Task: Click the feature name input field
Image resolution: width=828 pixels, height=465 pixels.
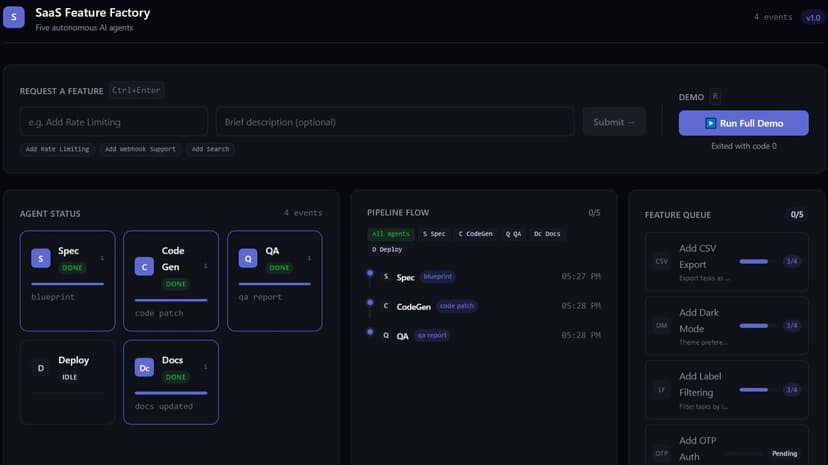Action: (114, 122)
